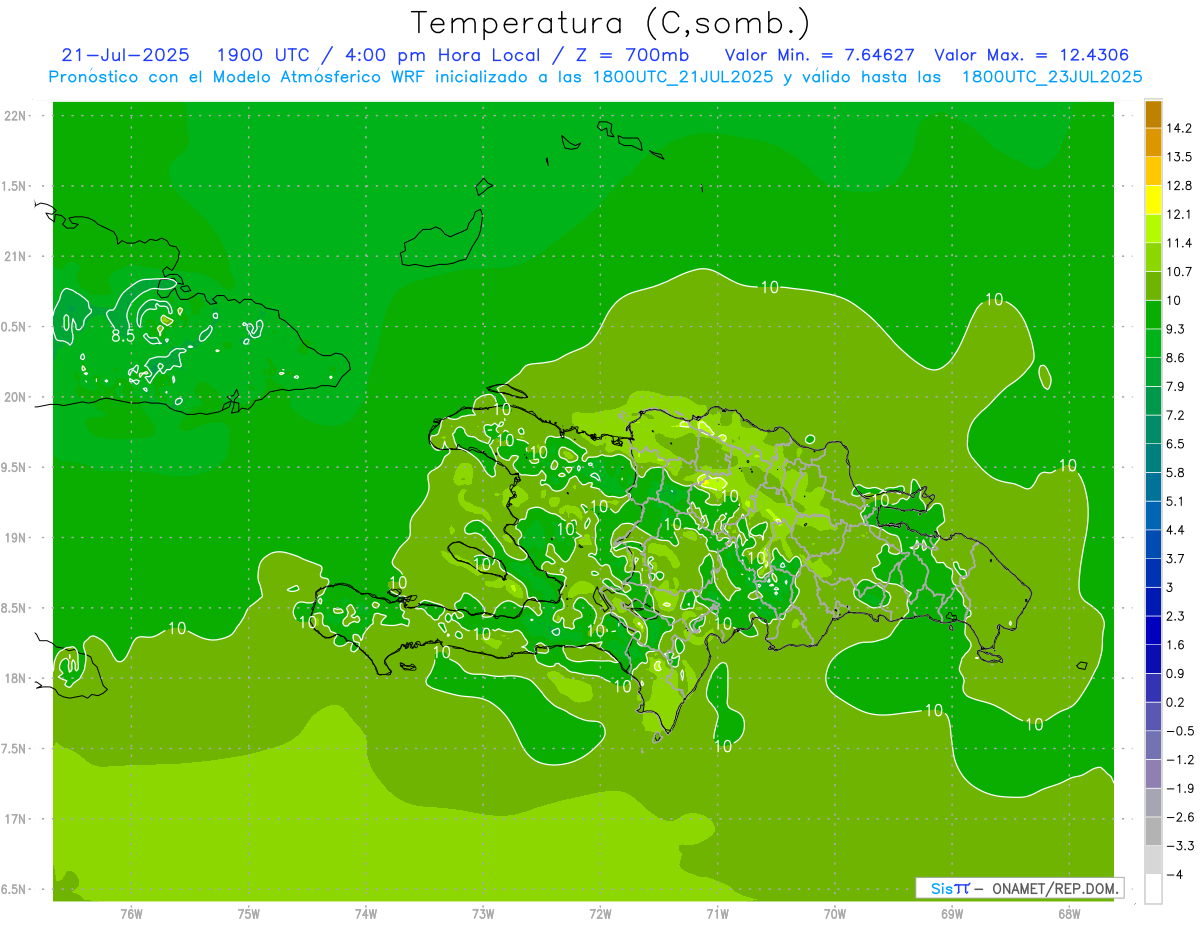The width and height of the screenshot is (1200, 927).
Task: Click the "18N" latitude axis label
Action: coord(16,679)
